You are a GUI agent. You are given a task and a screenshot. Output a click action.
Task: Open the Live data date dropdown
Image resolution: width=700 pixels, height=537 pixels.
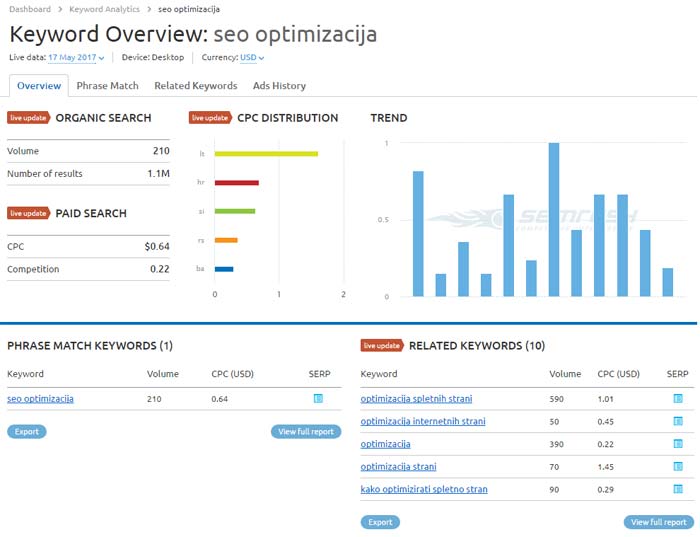tap(76, 58)
